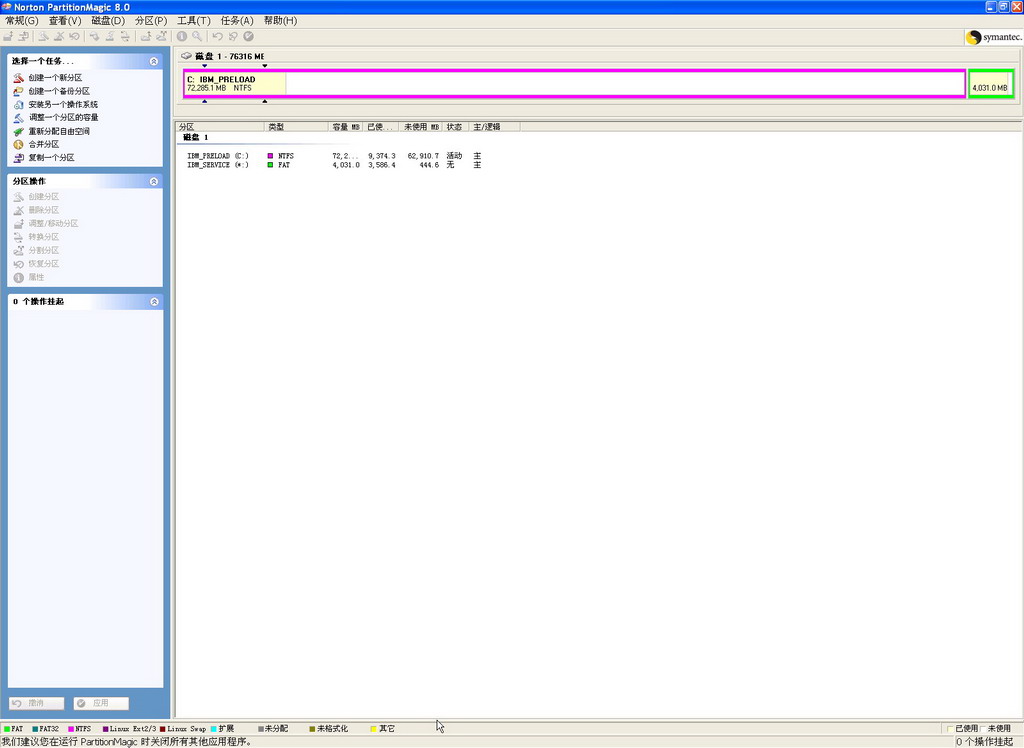The height and width of the screenshot is (748, 1024).
Task: Click the 主/逻辑 column header
Action: coord(494,127)
